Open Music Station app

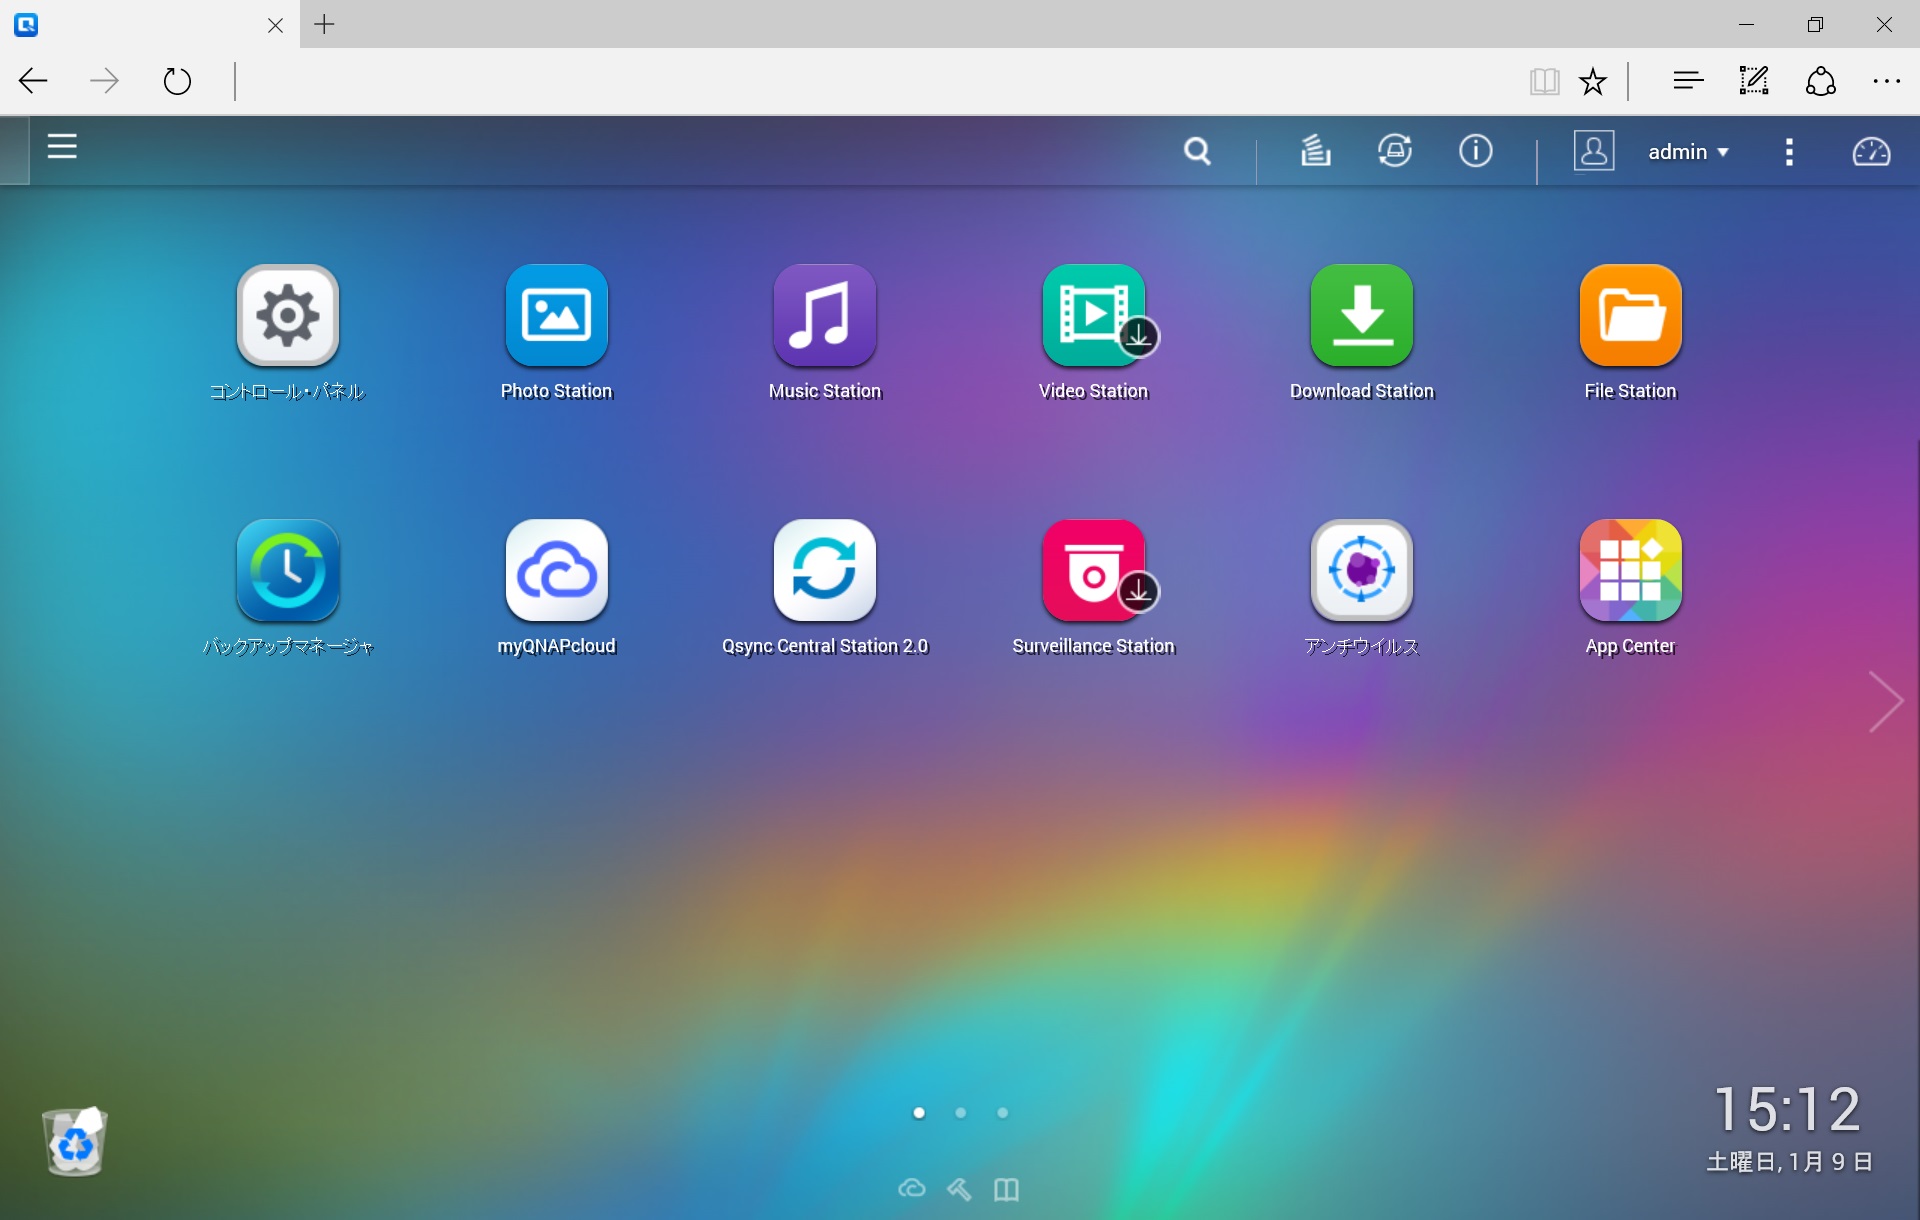(x=825, y=315)
